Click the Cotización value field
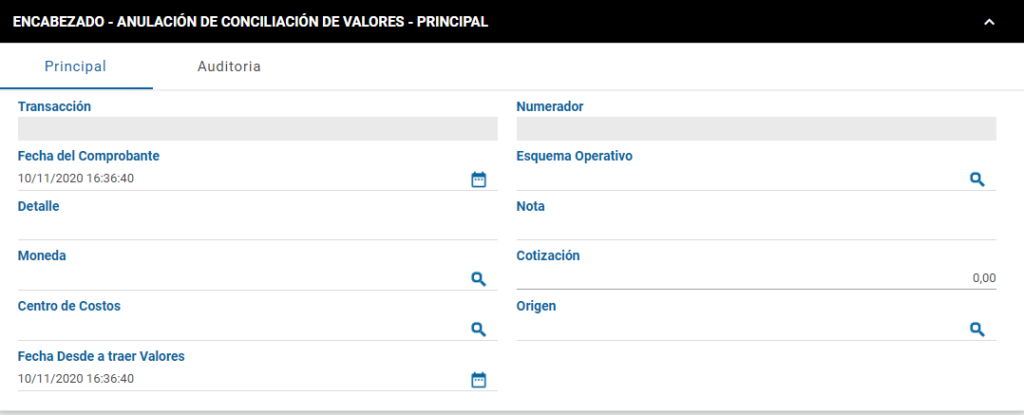The height and width of the screenshot is (415, 1024). point(756,278)
